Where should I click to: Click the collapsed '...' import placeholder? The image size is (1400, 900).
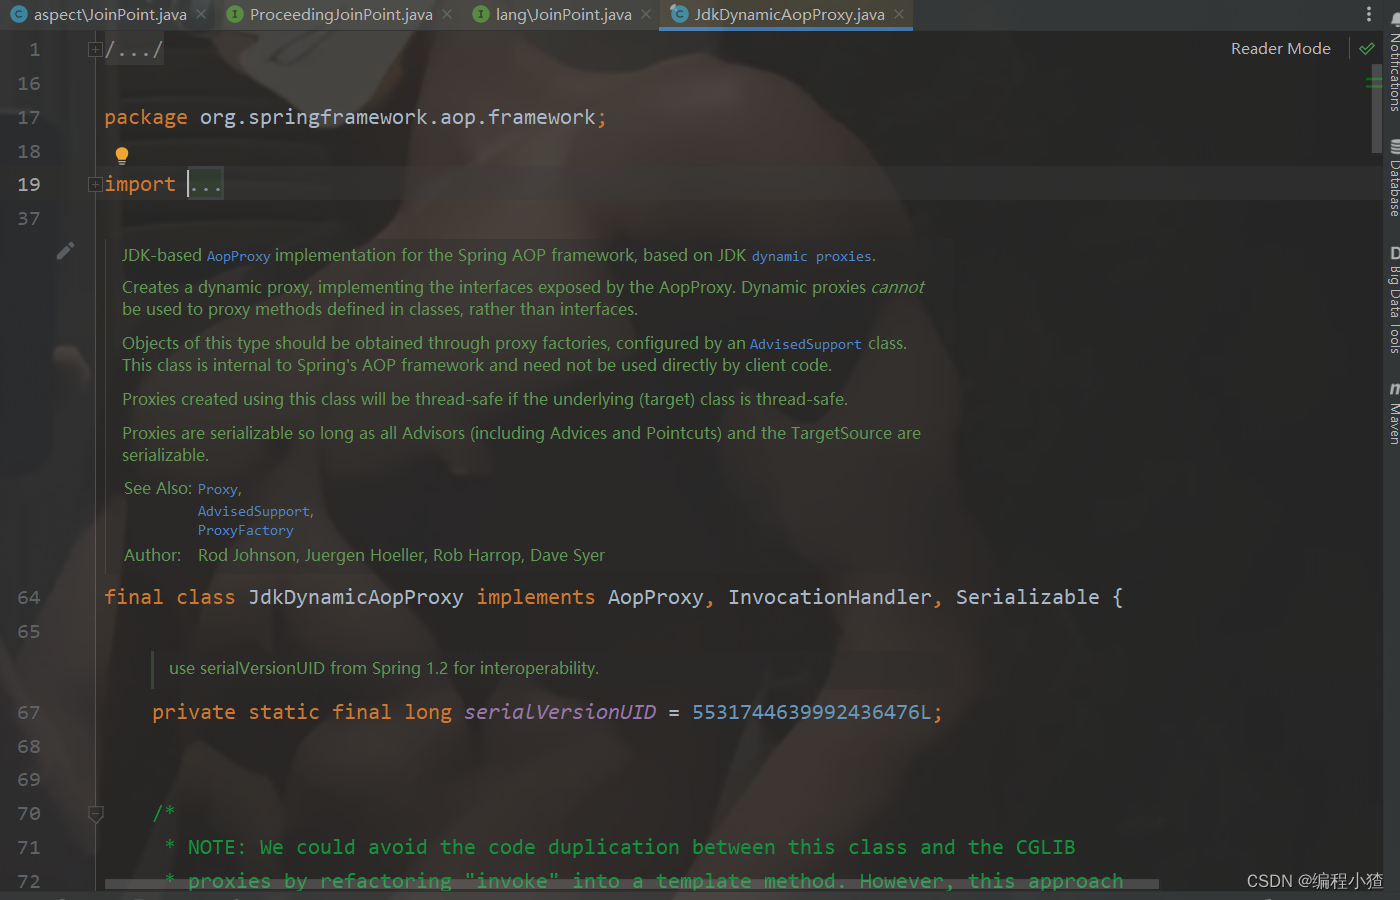207,184
